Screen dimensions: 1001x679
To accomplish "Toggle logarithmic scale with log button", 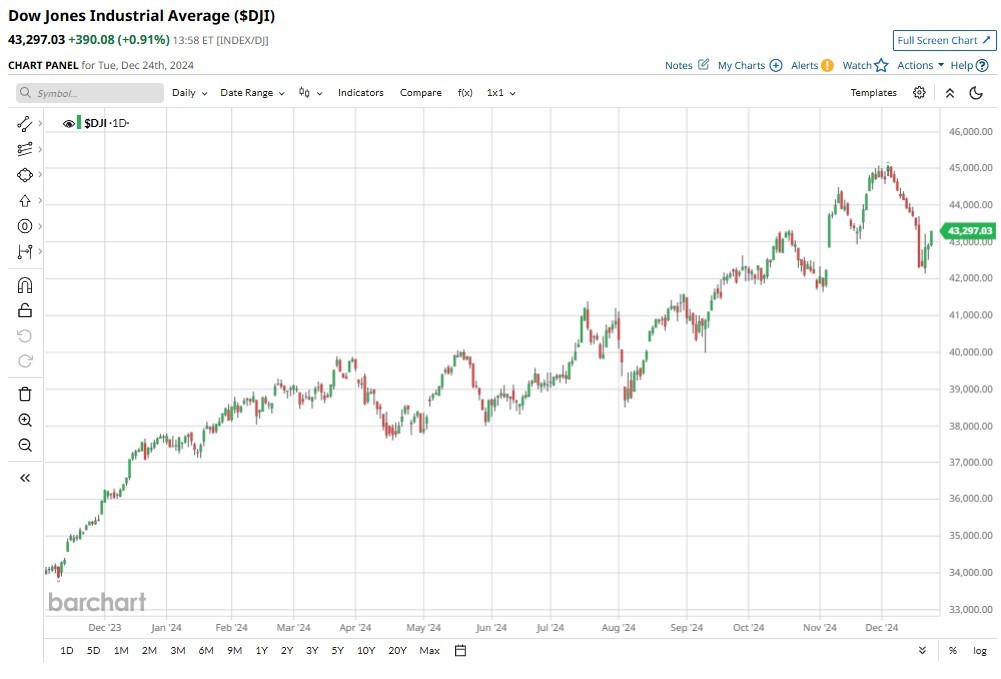I will pyautogui.click(x=980, y=651).
